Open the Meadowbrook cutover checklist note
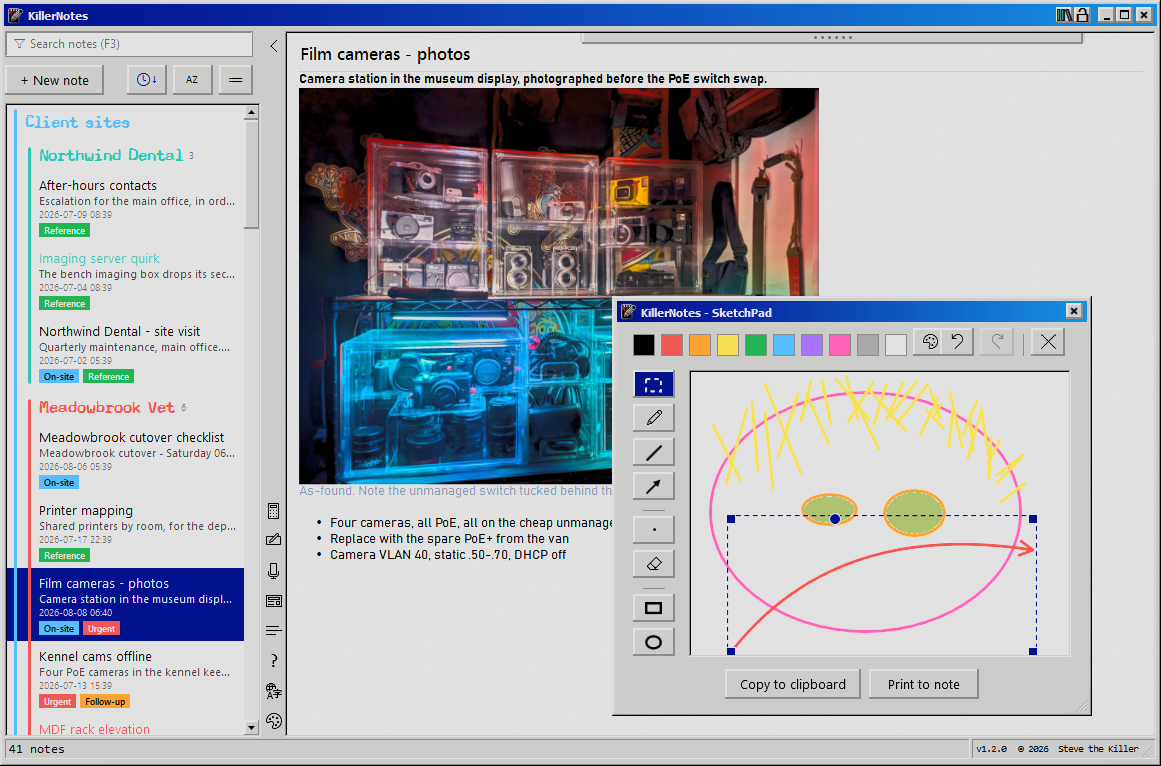Screen dimensions: 1161x766 [x=137, y=459]
